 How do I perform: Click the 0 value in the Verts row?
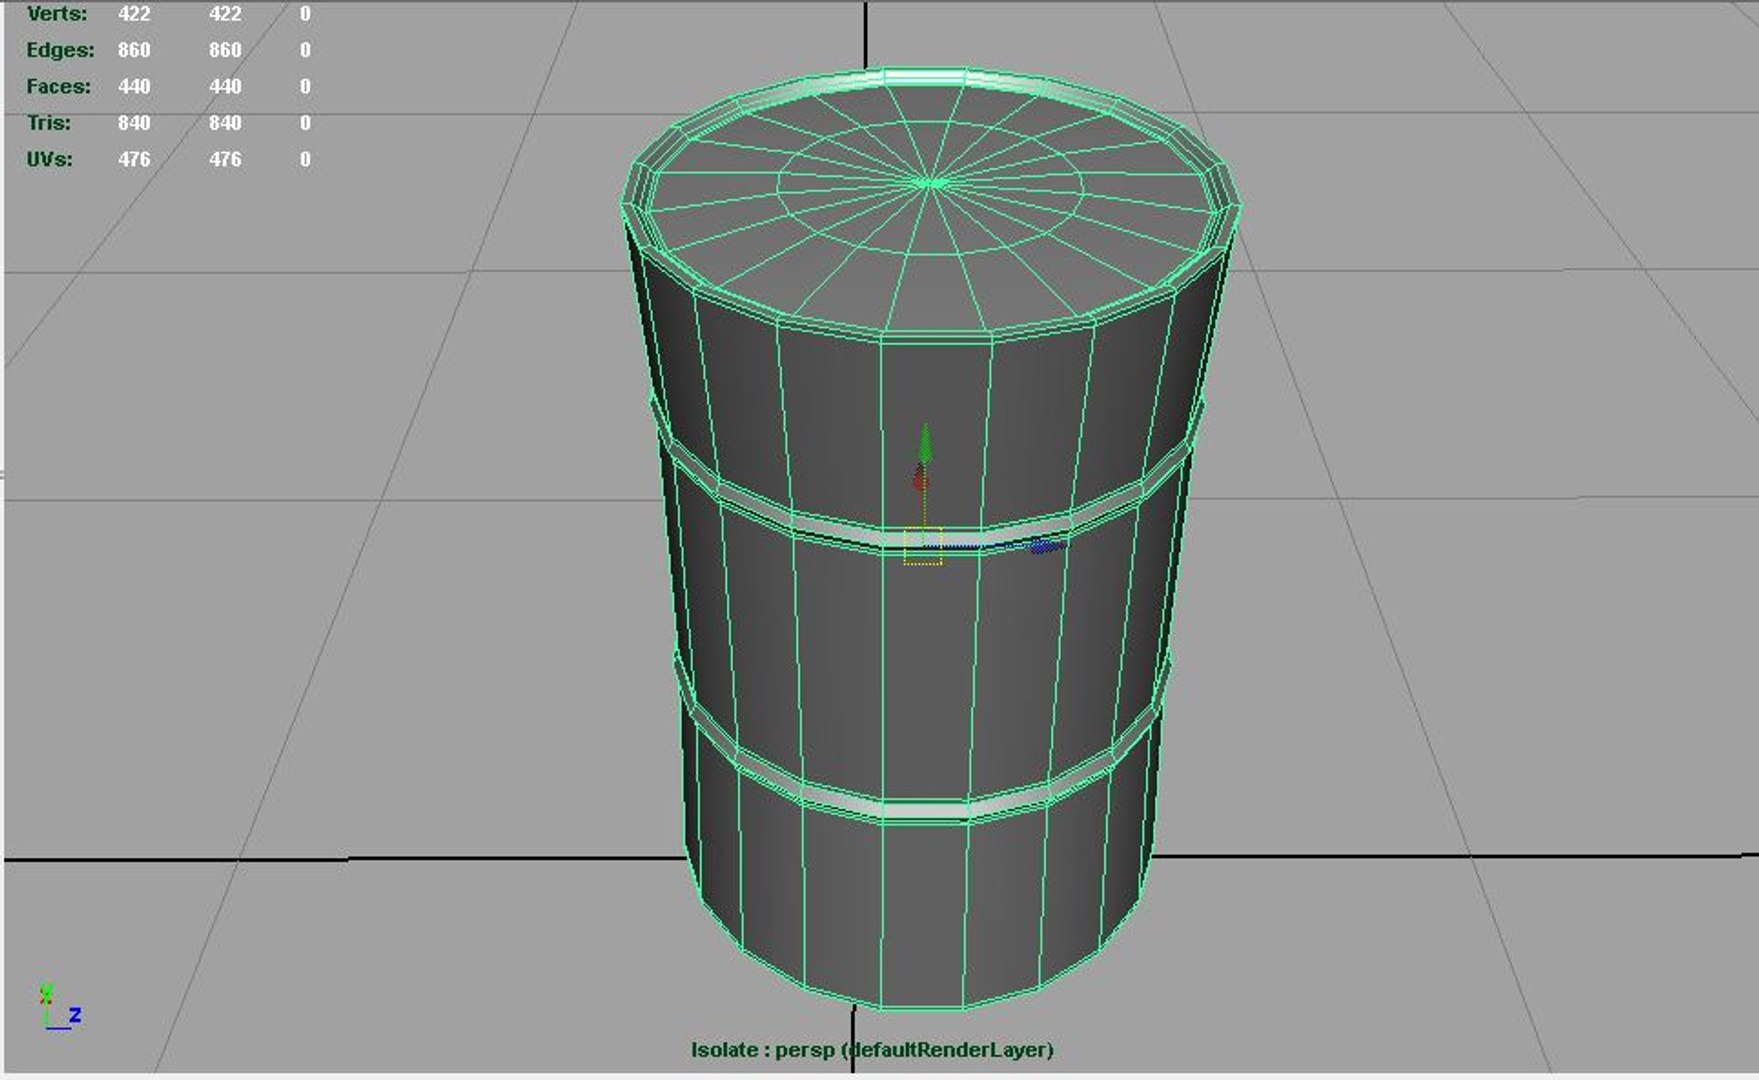(305, 14)
